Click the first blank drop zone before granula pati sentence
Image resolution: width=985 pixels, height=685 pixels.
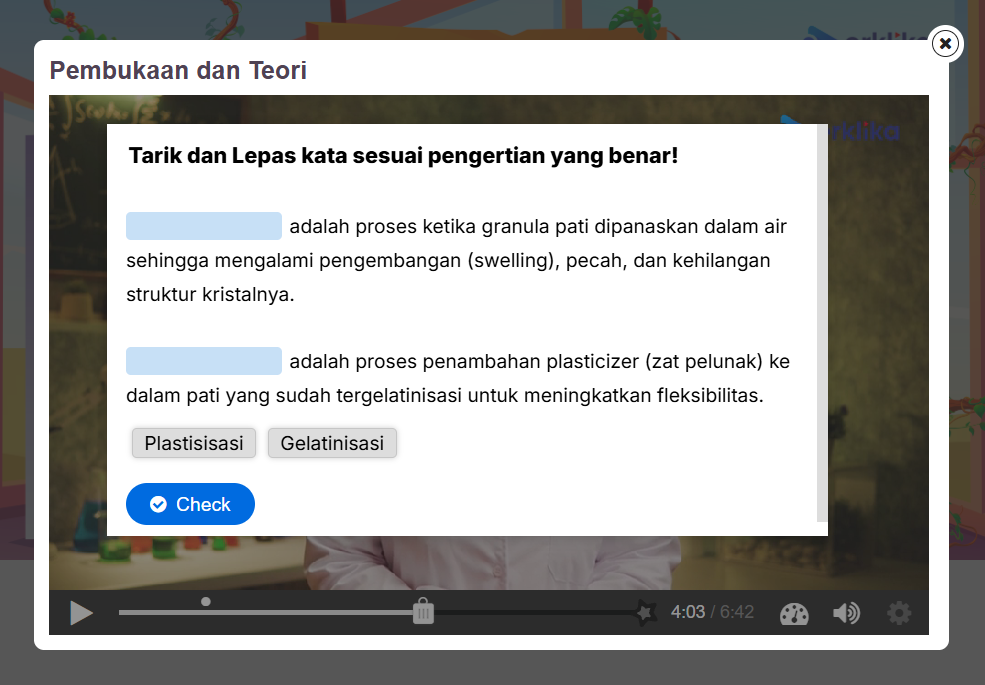point(204,226)
